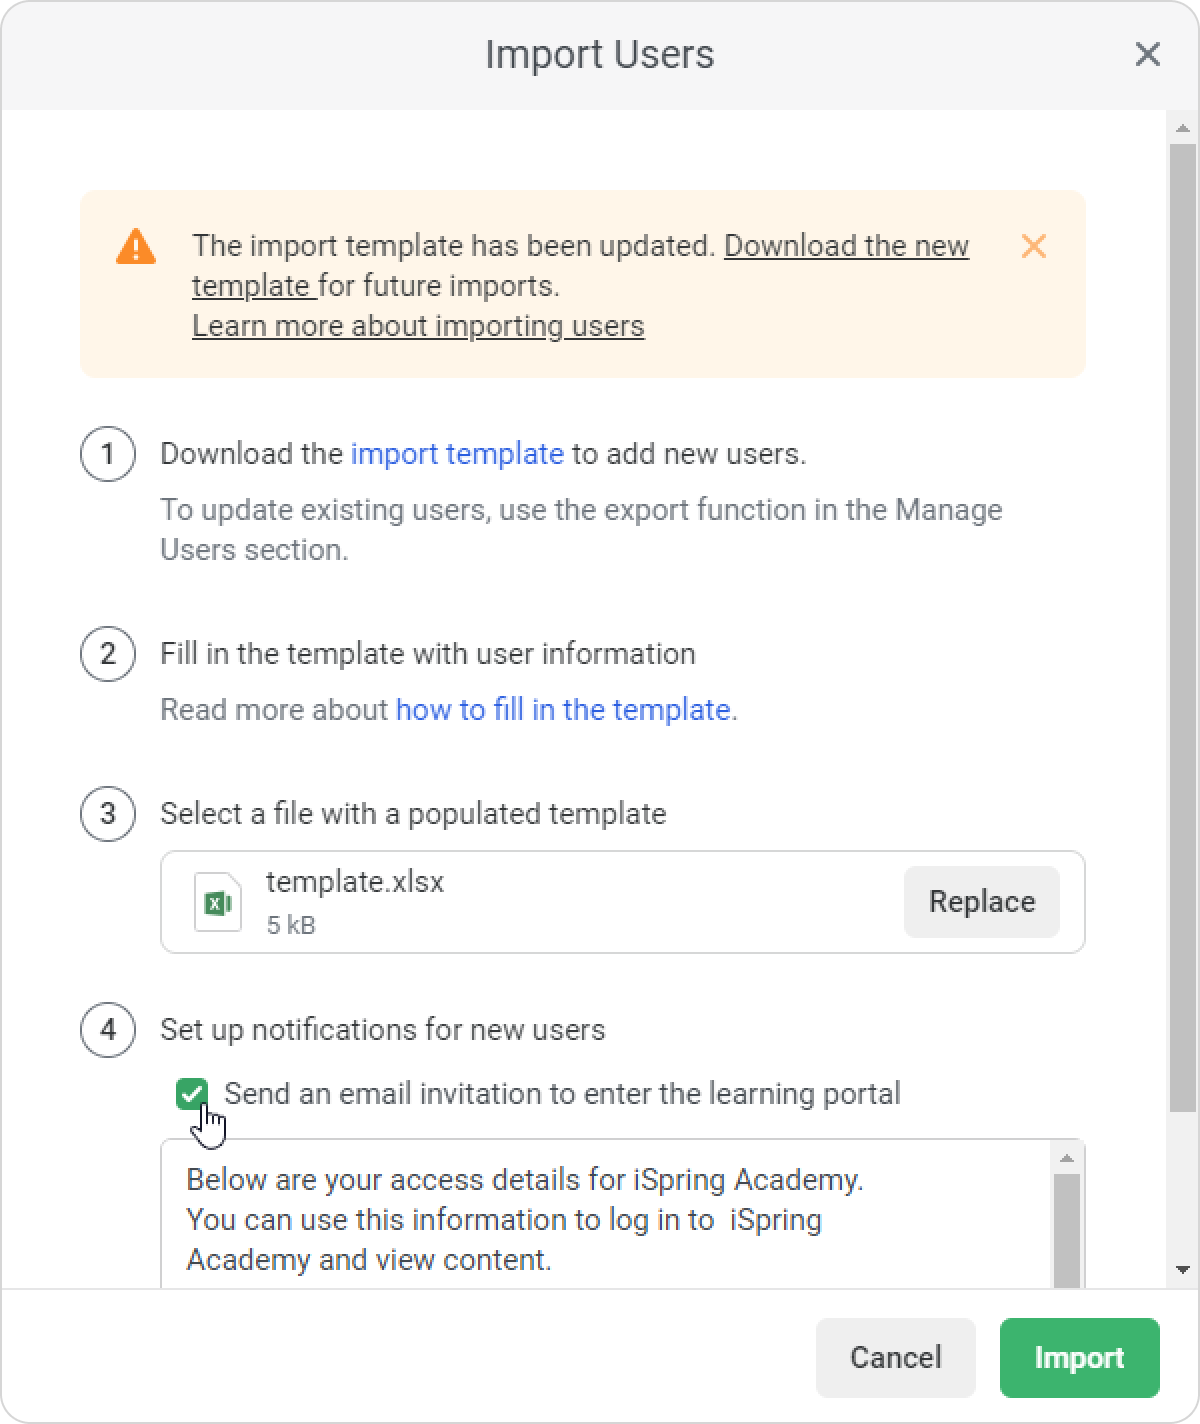Click the Excel file icon for template.xlsx
Viewport: 1200px width, 1424px height.
pos(217,902)
